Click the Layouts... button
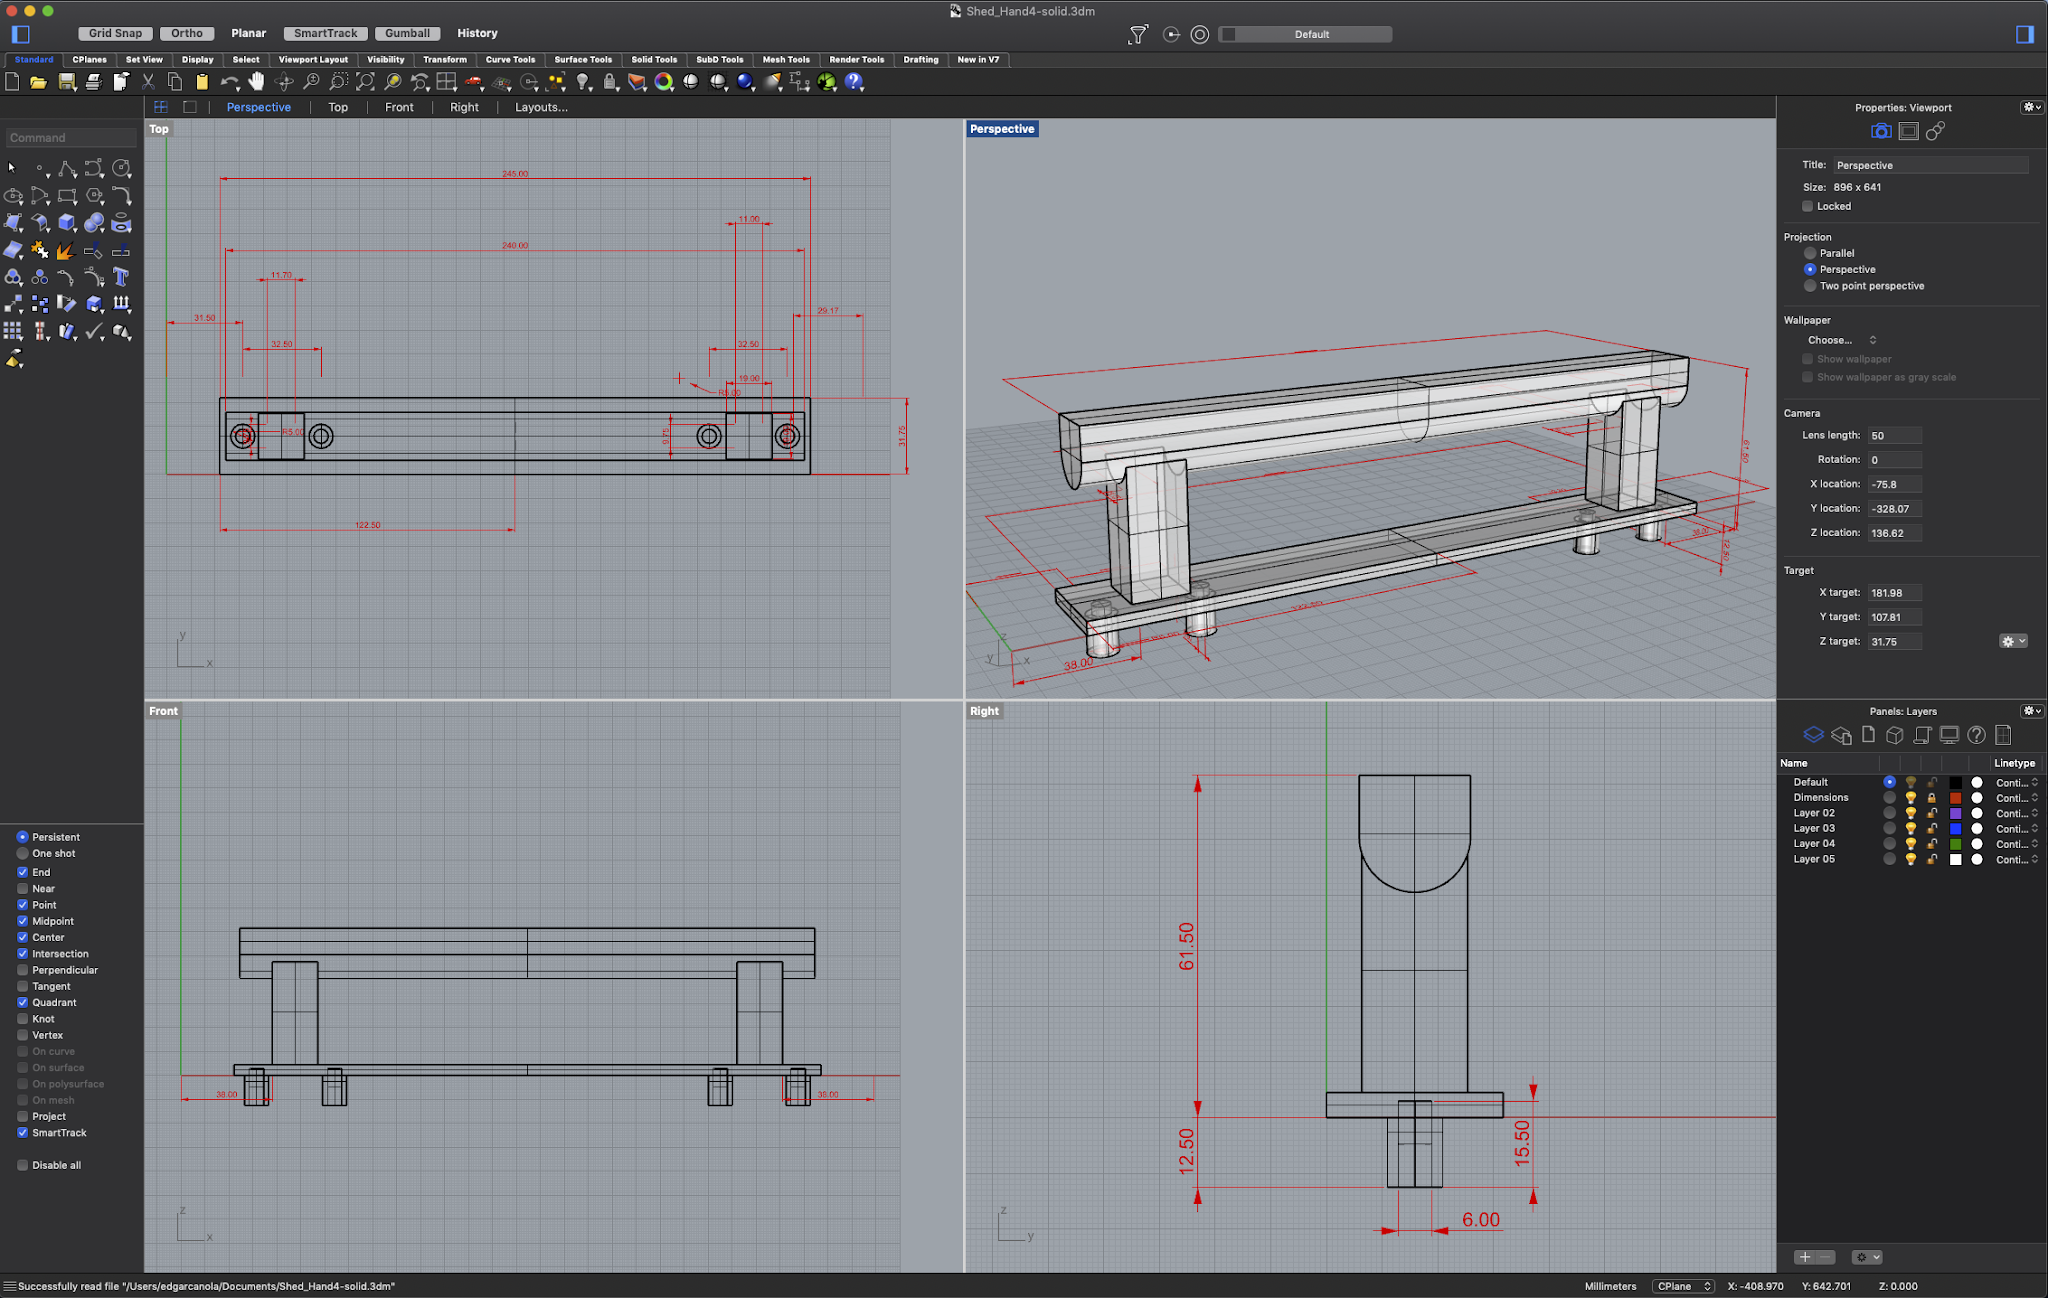 [x=541, y=107]
